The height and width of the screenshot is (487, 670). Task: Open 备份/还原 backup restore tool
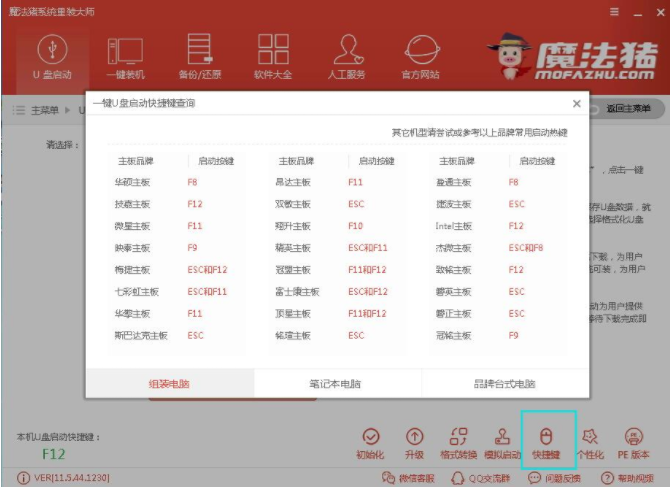[x=201, y=56]
